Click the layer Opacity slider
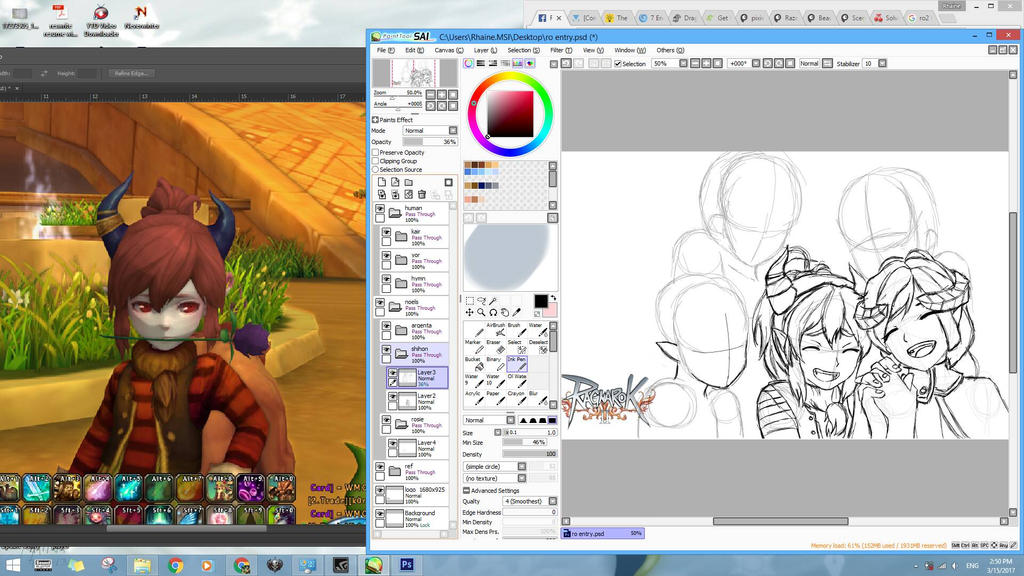Image resolution: width=1024 pixels, height=576 pixels. (430, 142)
